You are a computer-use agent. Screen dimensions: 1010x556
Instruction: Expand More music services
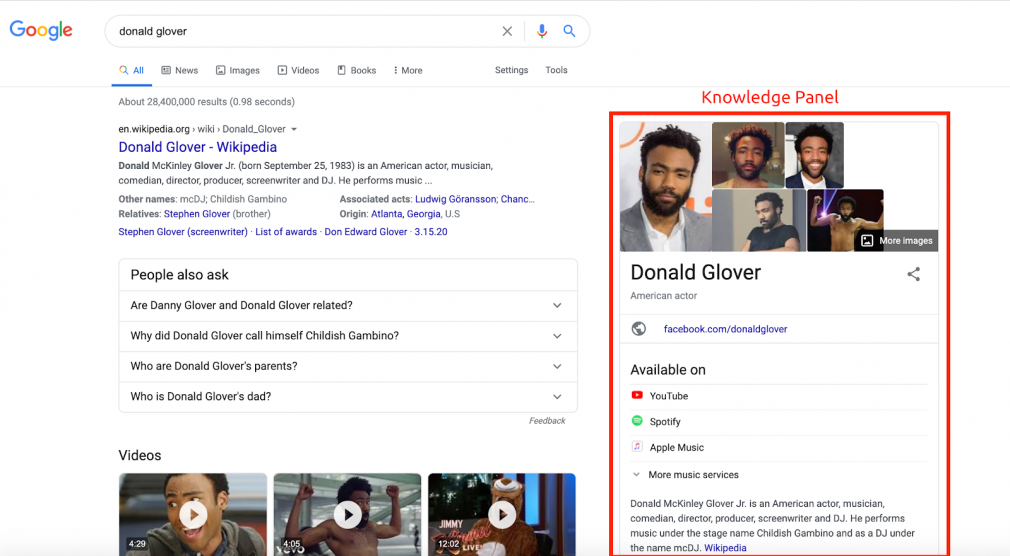[685, 474]
